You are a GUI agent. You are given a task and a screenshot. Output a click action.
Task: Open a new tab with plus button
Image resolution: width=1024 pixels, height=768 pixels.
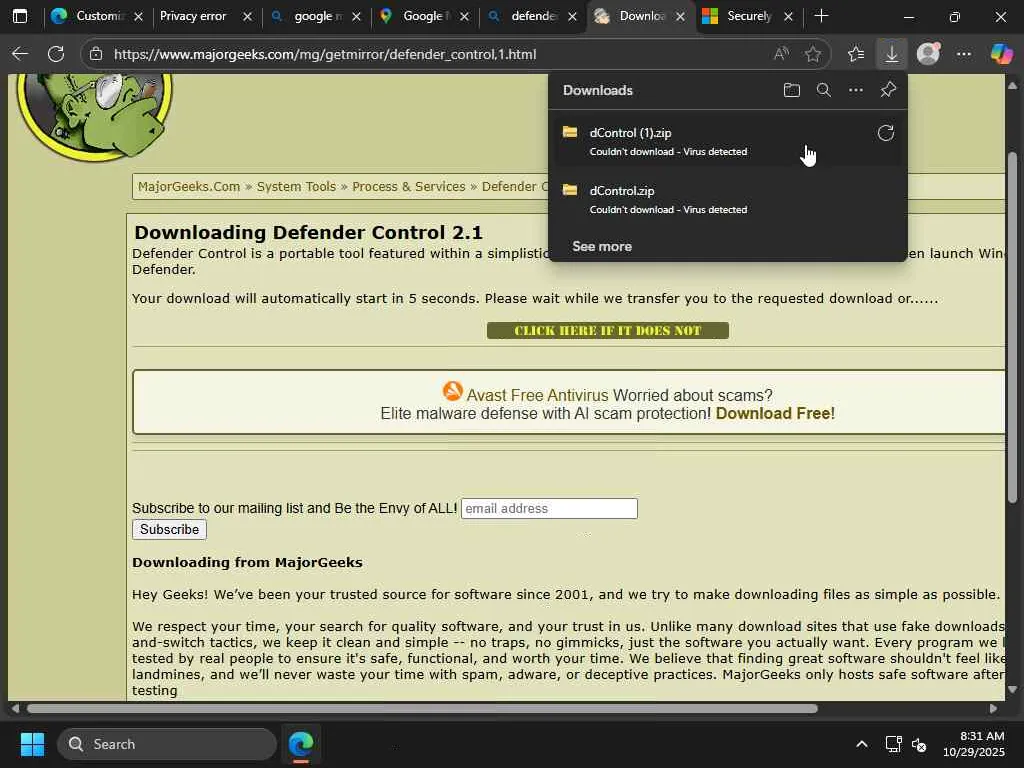click(822, 16)
